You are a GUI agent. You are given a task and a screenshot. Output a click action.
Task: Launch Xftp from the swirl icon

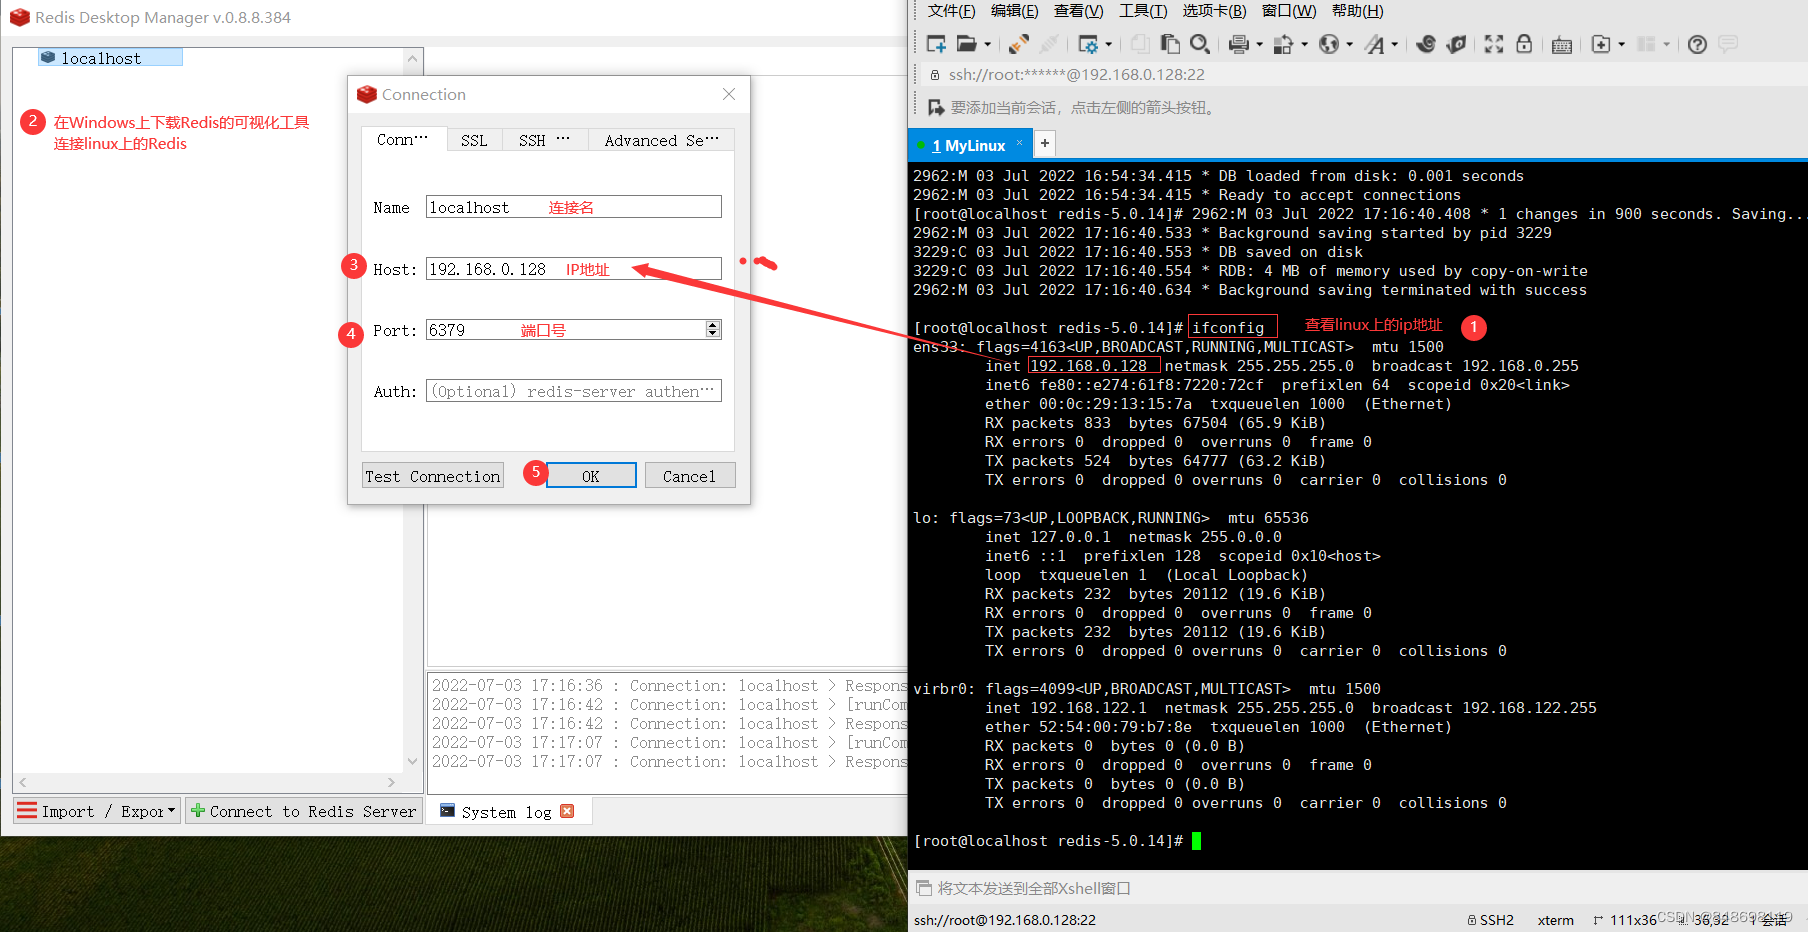tap(1427, 44)
